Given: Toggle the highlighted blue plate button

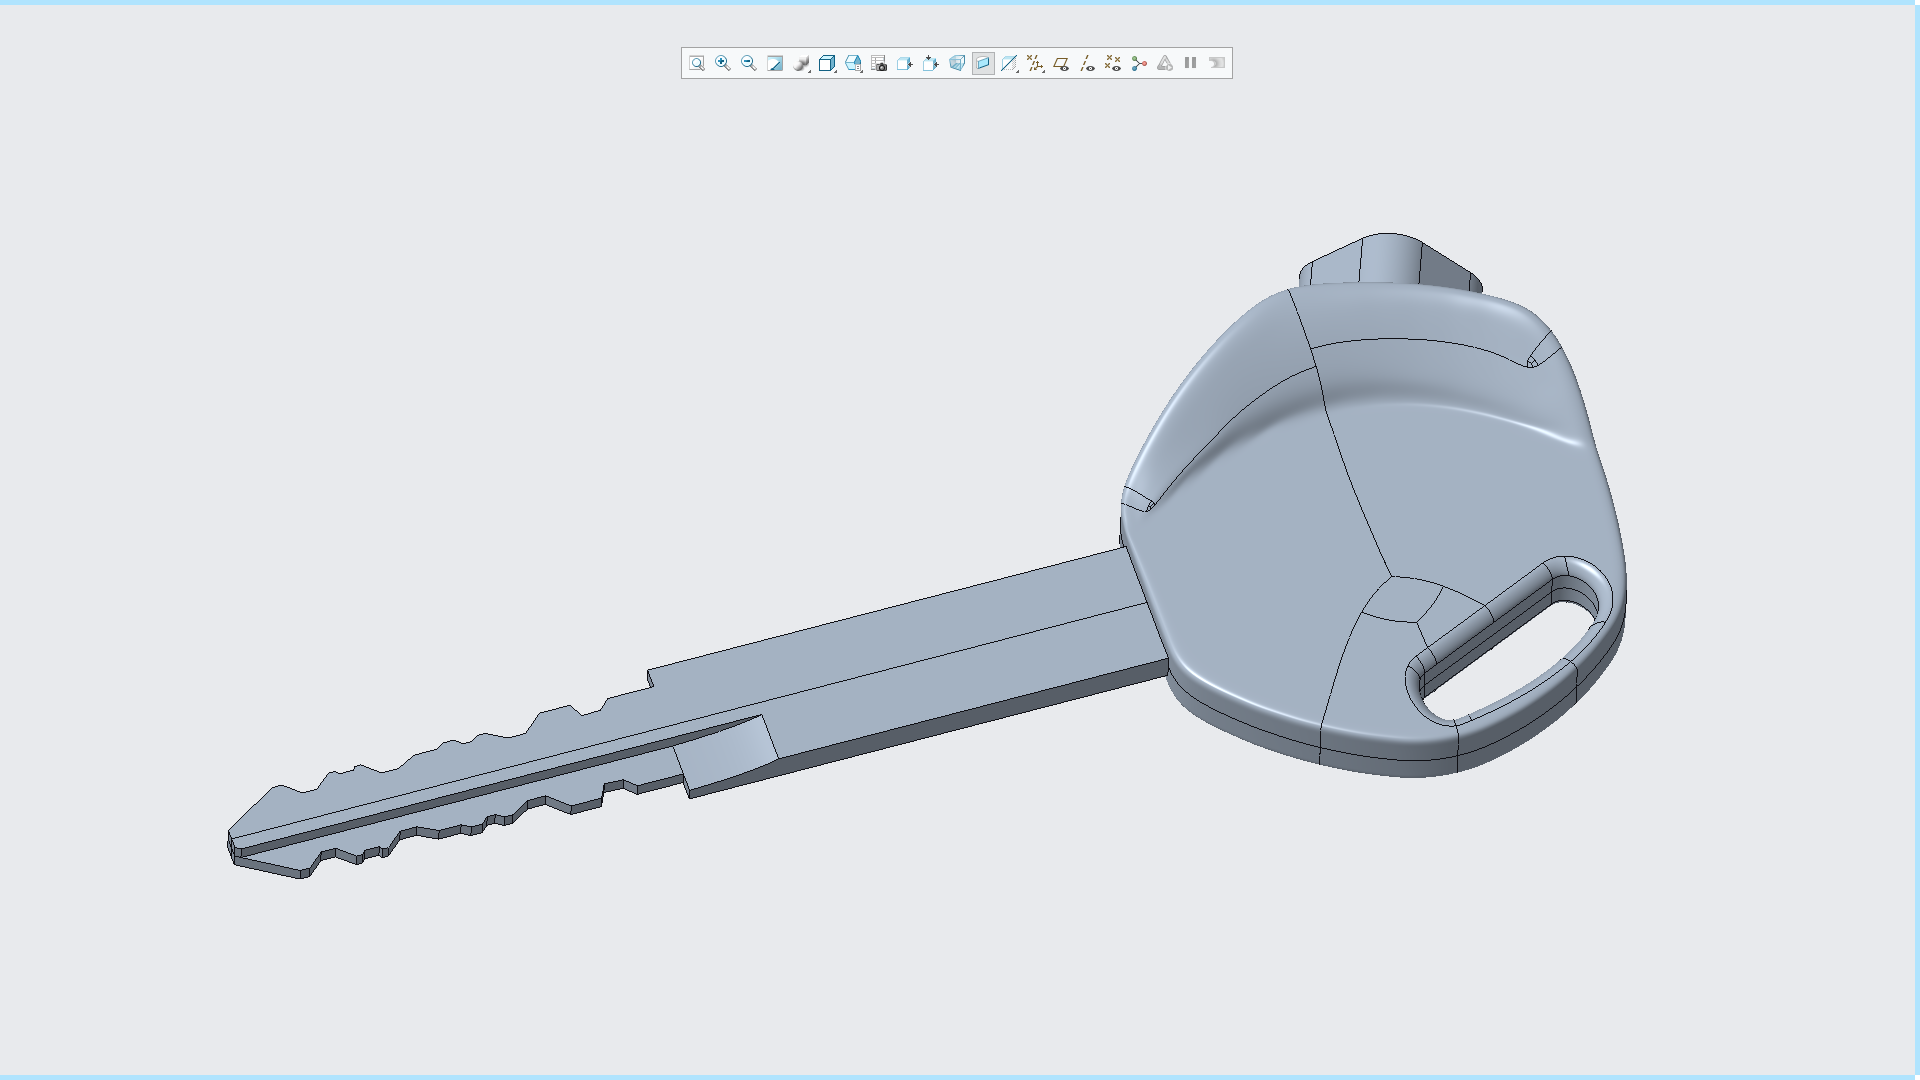Looking at the screenshot, I should [983, 63].
